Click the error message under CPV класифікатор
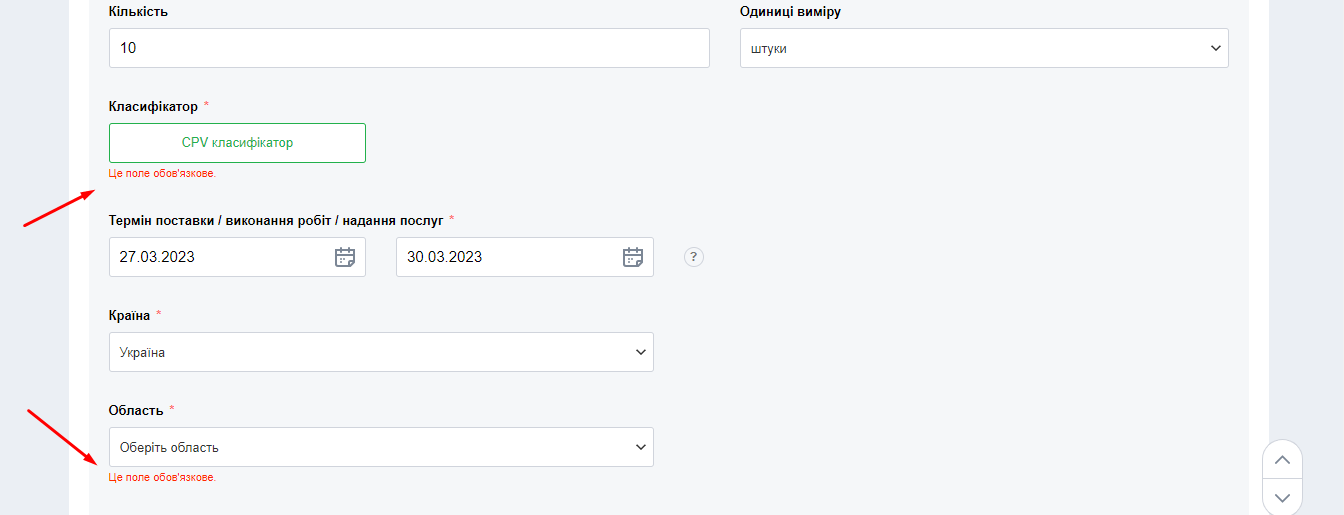 point(162,173)
